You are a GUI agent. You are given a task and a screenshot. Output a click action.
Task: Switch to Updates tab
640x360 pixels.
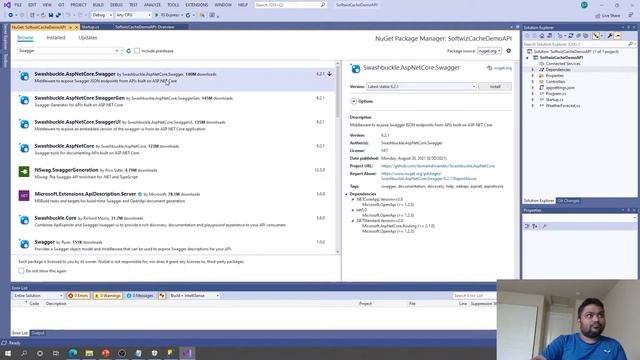(x=88, y=38)
